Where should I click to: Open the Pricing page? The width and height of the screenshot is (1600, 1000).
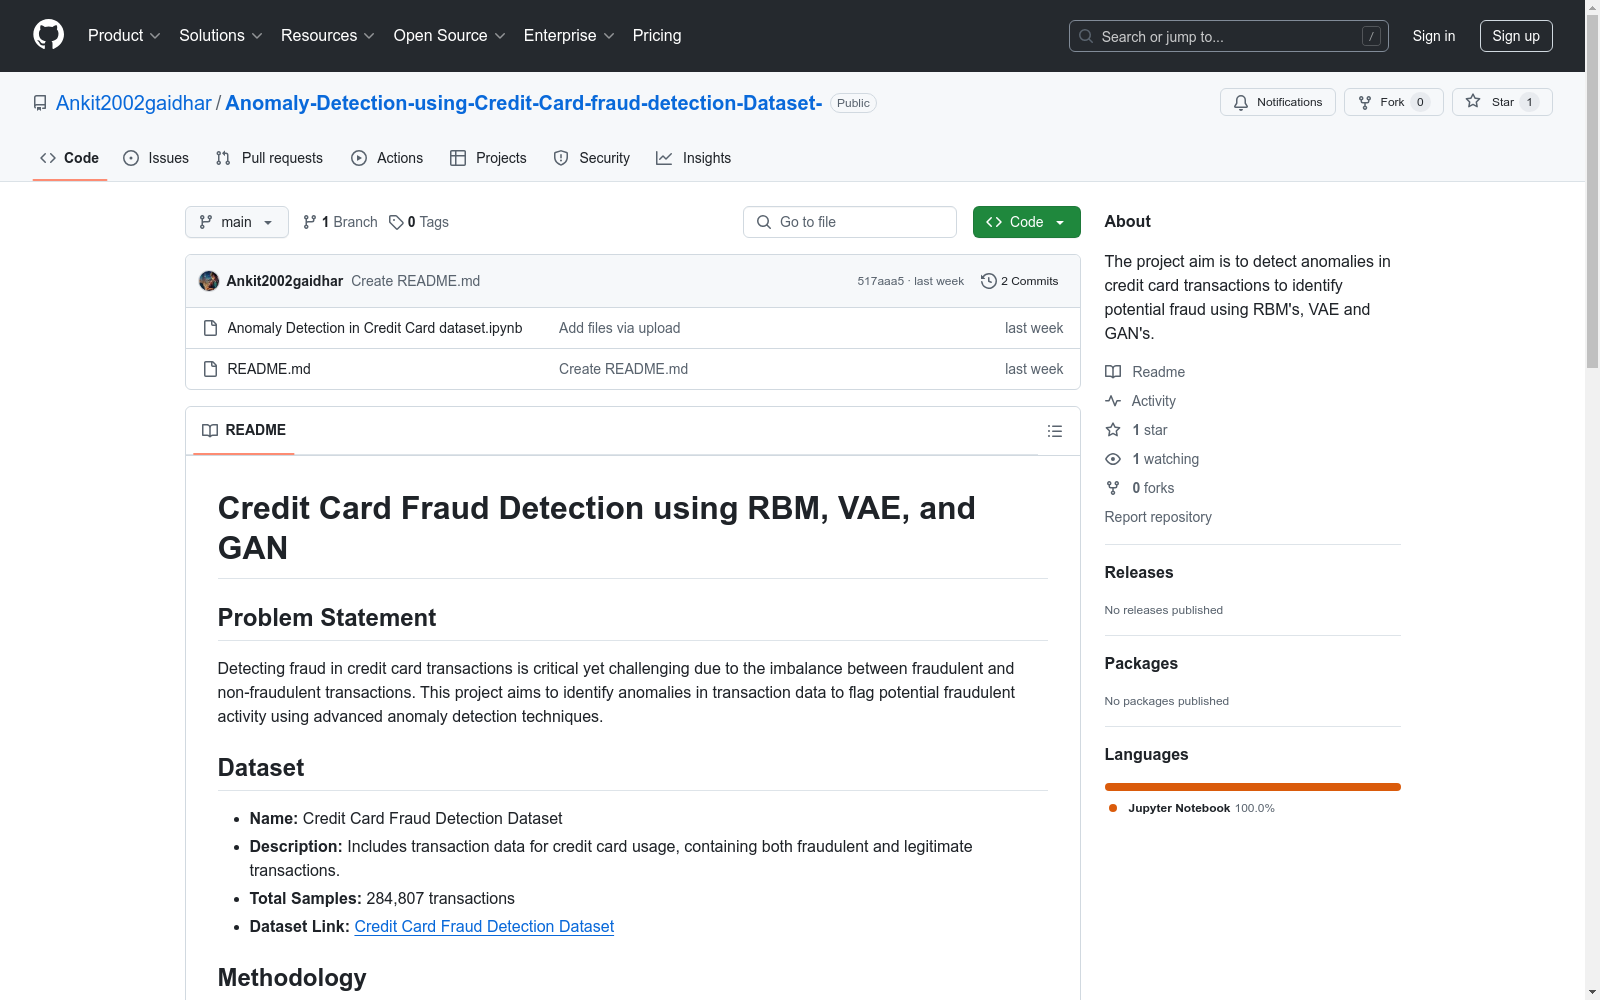pos(657,35)
